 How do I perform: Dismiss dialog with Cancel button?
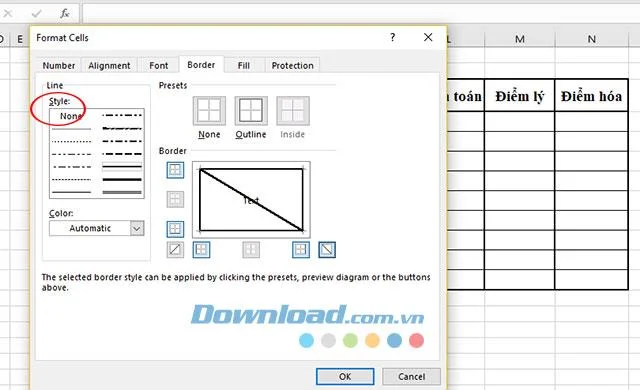(411, 377)
